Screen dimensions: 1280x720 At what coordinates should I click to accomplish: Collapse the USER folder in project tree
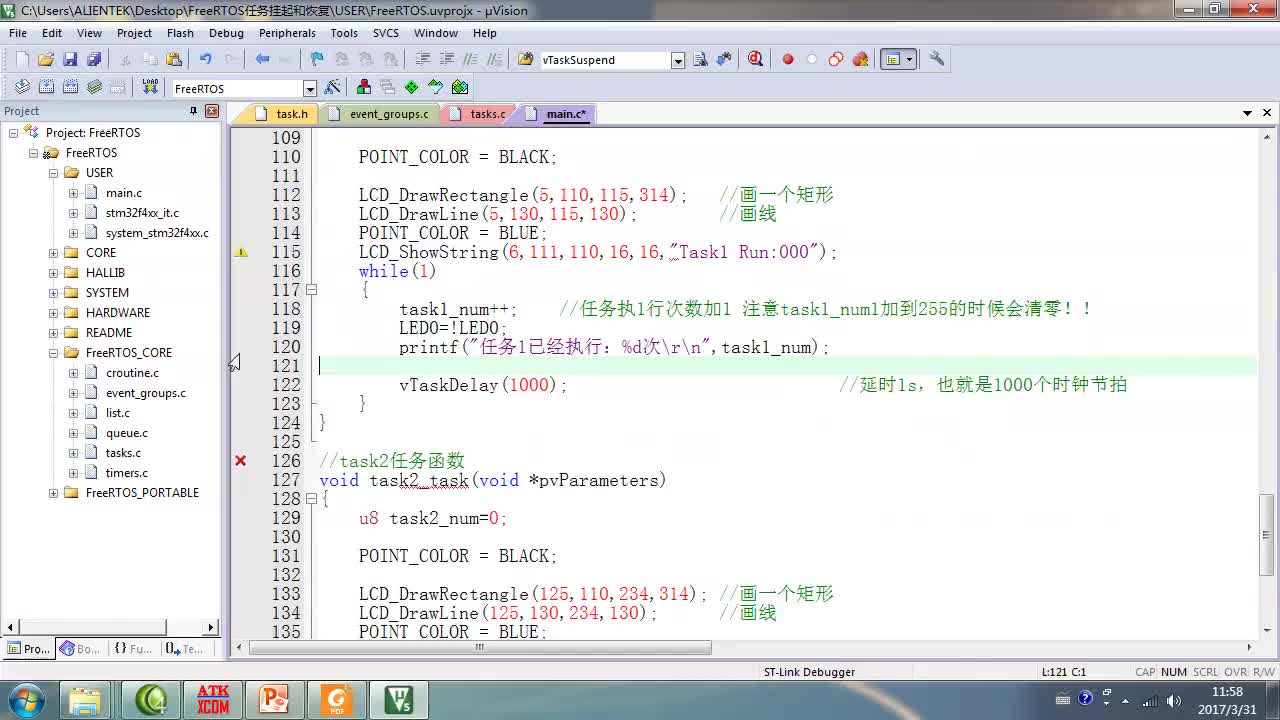point(53,173)
